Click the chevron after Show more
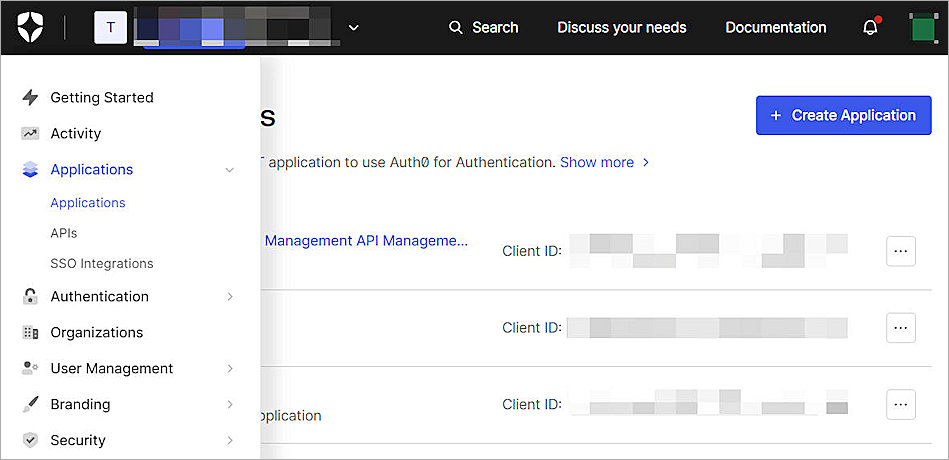This screenshot has width=949, height=460. (x=646, y=162)
